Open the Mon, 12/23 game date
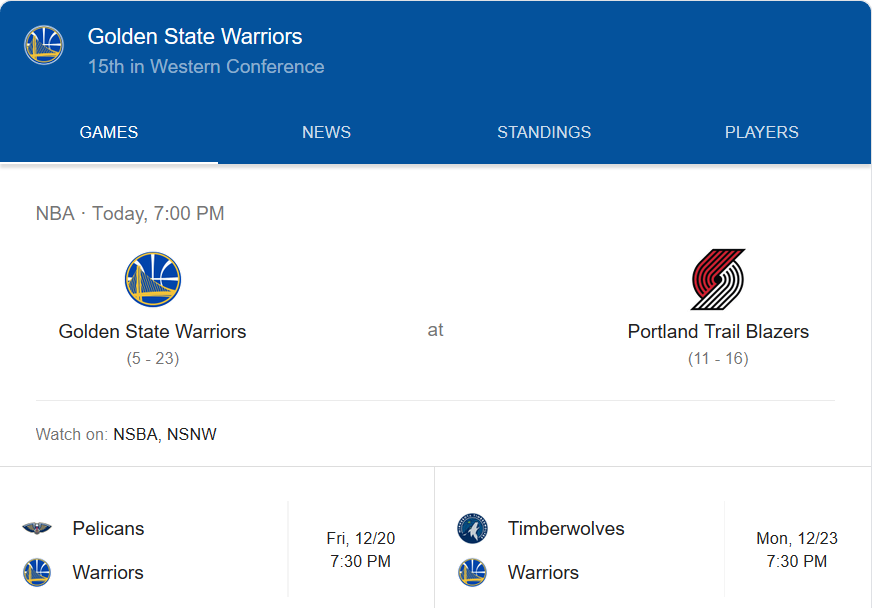The image size is (872, 608). tap(796, 539)
